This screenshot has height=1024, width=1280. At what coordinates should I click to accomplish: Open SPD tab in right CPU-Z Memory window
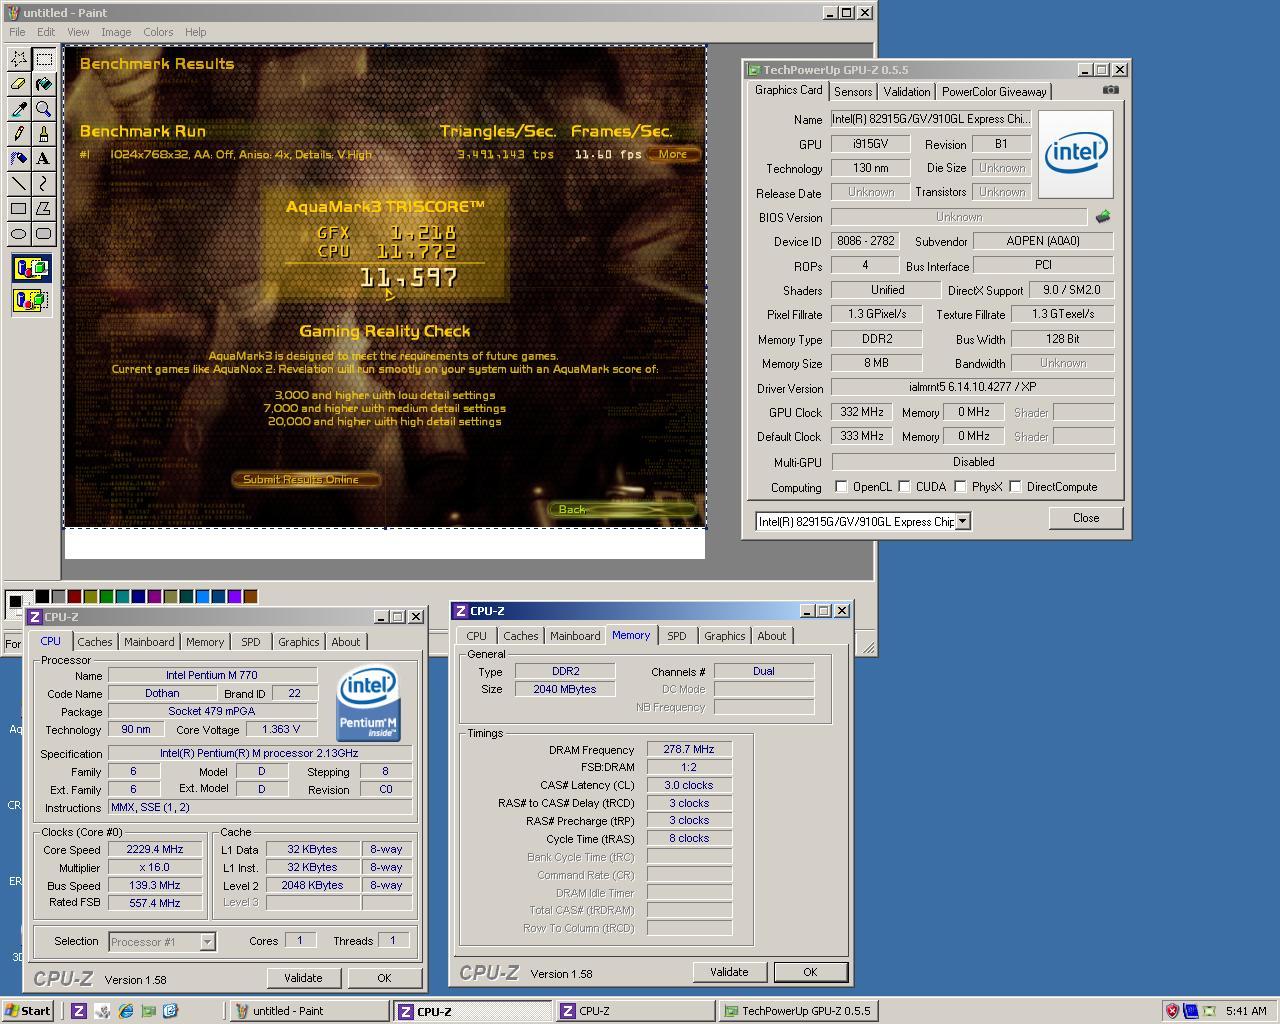tap(677, 636)
